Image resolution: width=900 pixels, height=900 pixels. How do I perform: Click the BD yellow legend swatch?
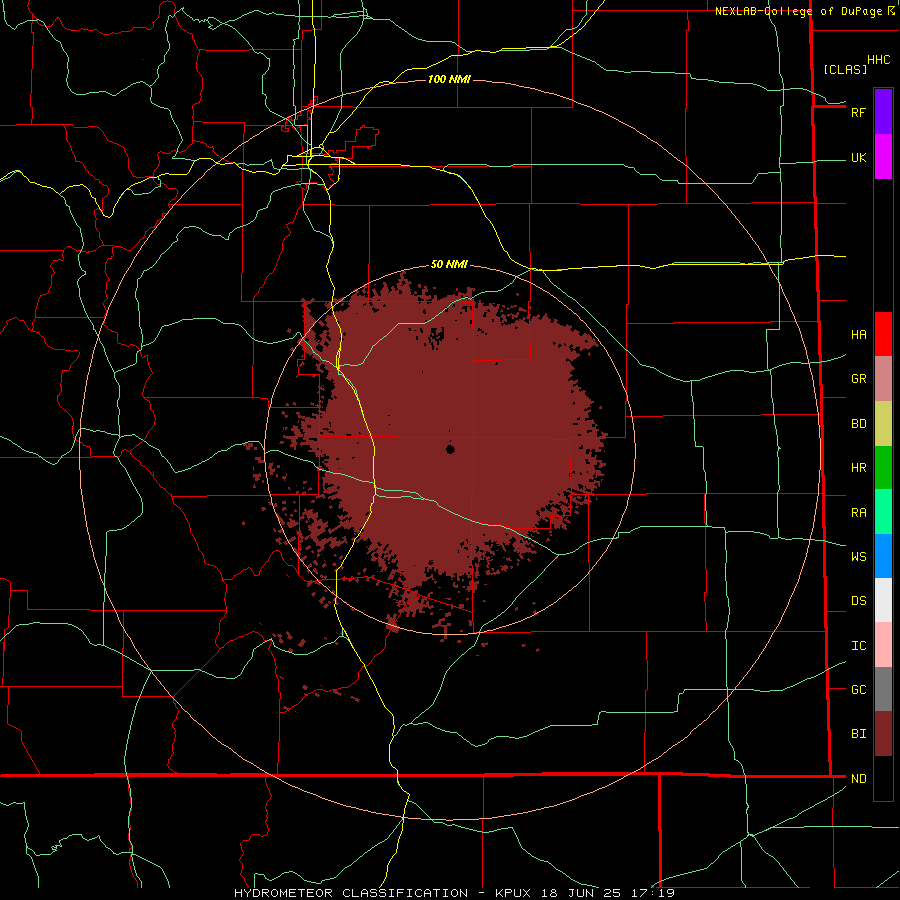tap(883, 424)
